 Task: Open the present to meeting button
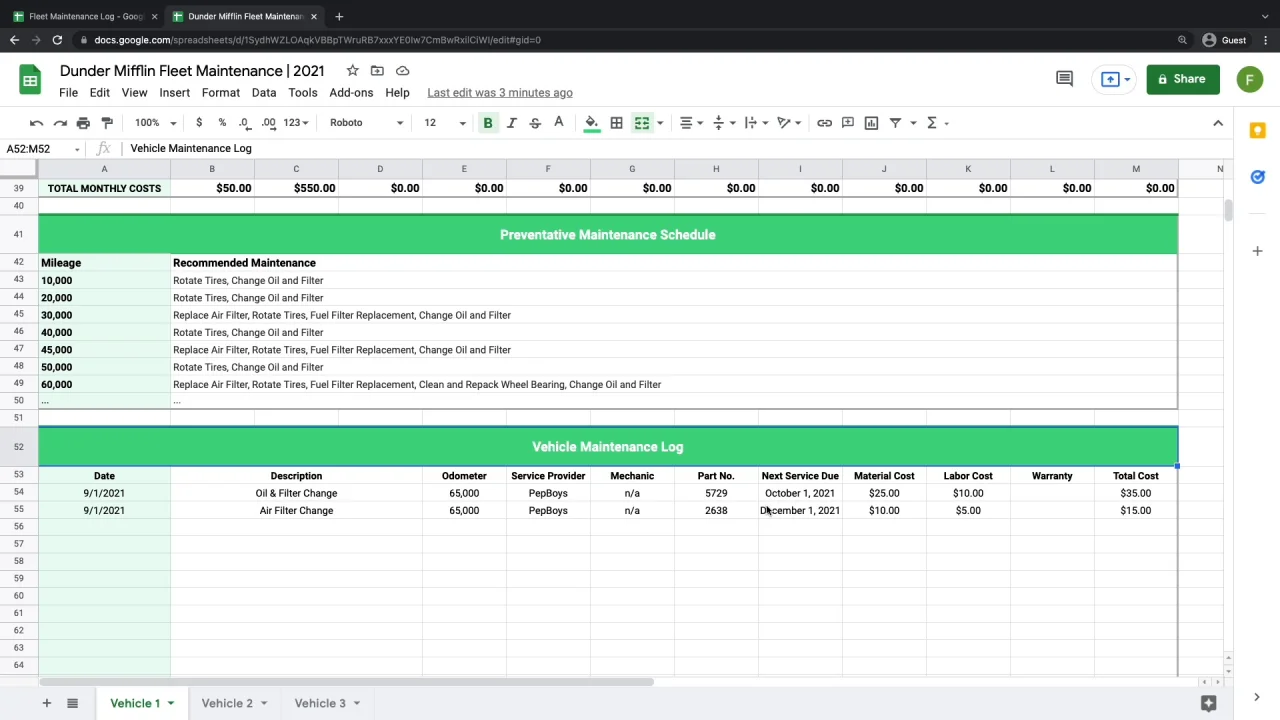(x=1115, y=79)
